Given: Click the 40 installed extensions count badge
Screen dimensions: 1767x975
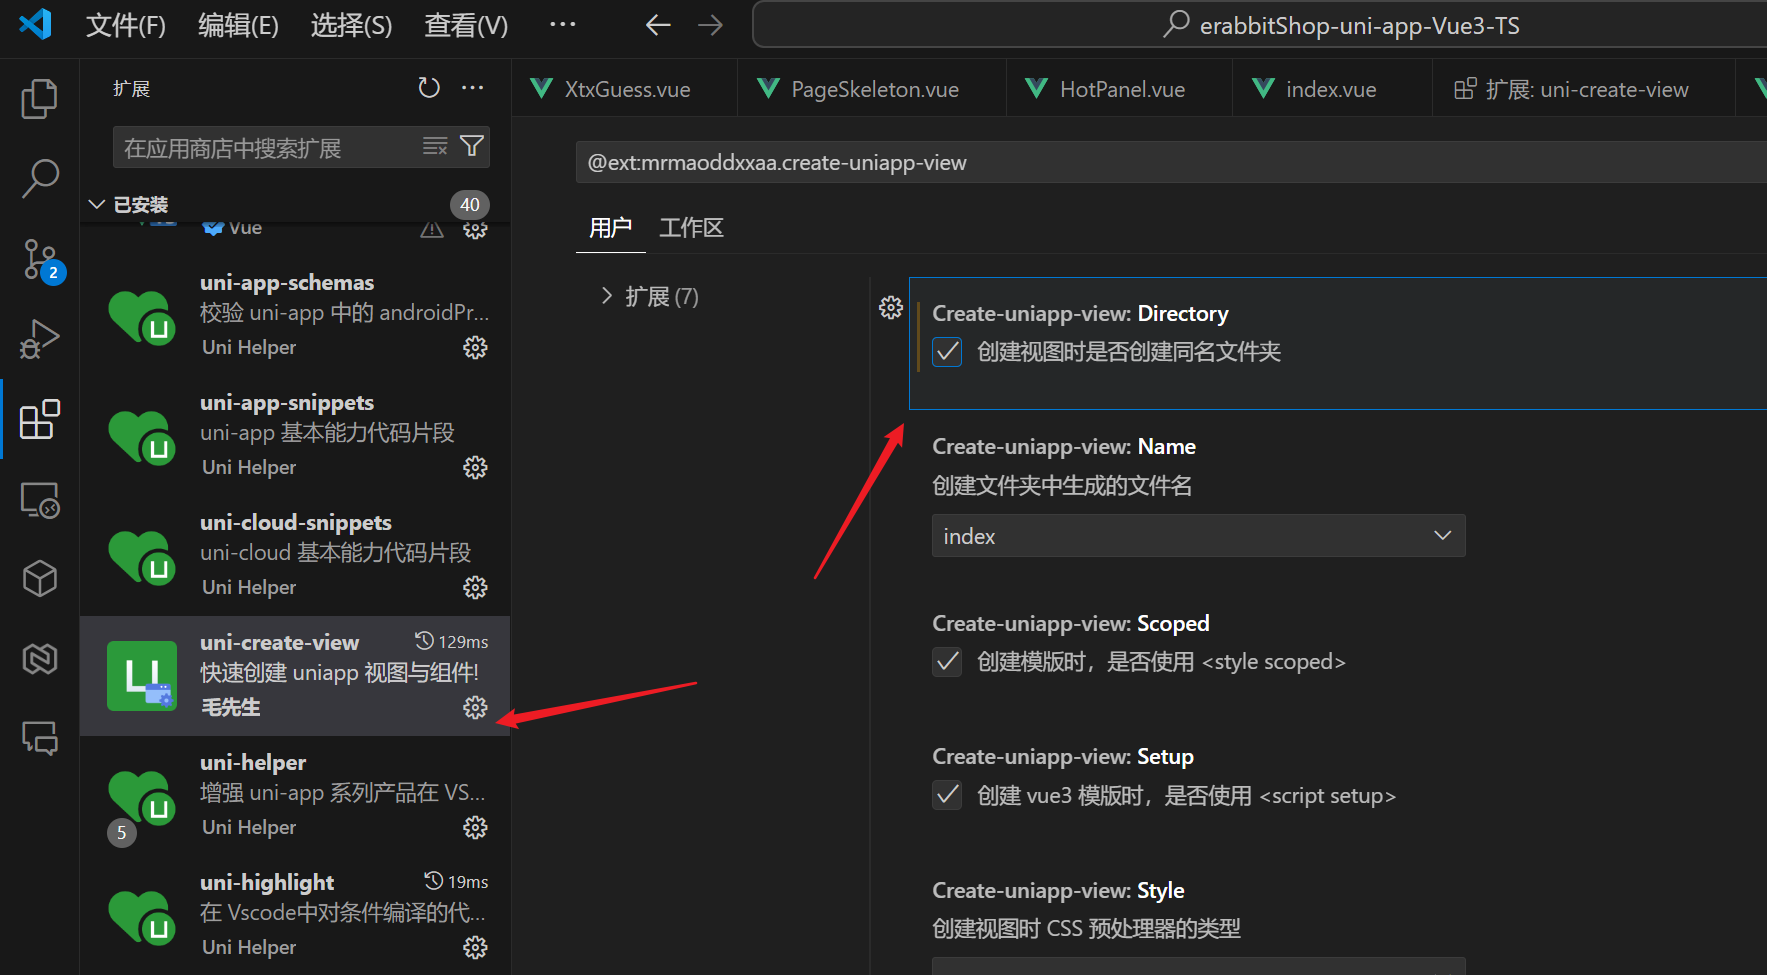Looking at the screenshot, I should [x=470, y=205].
